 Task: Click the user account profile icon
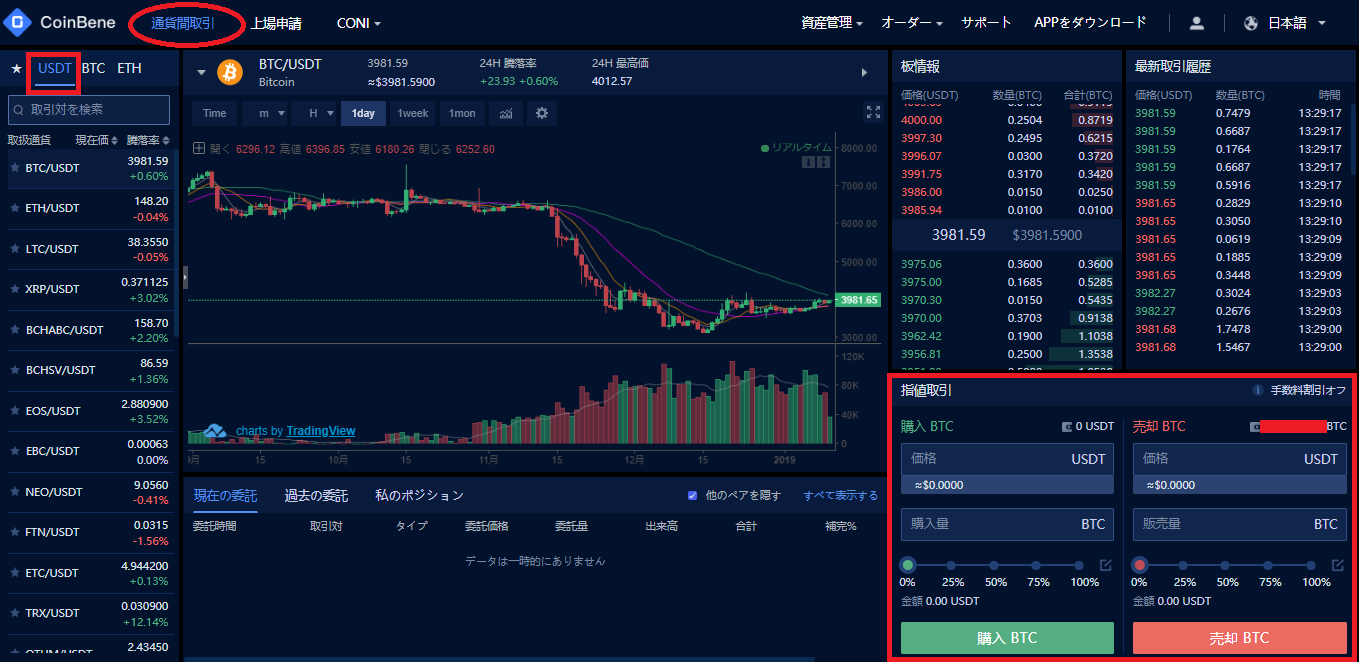1196,23
